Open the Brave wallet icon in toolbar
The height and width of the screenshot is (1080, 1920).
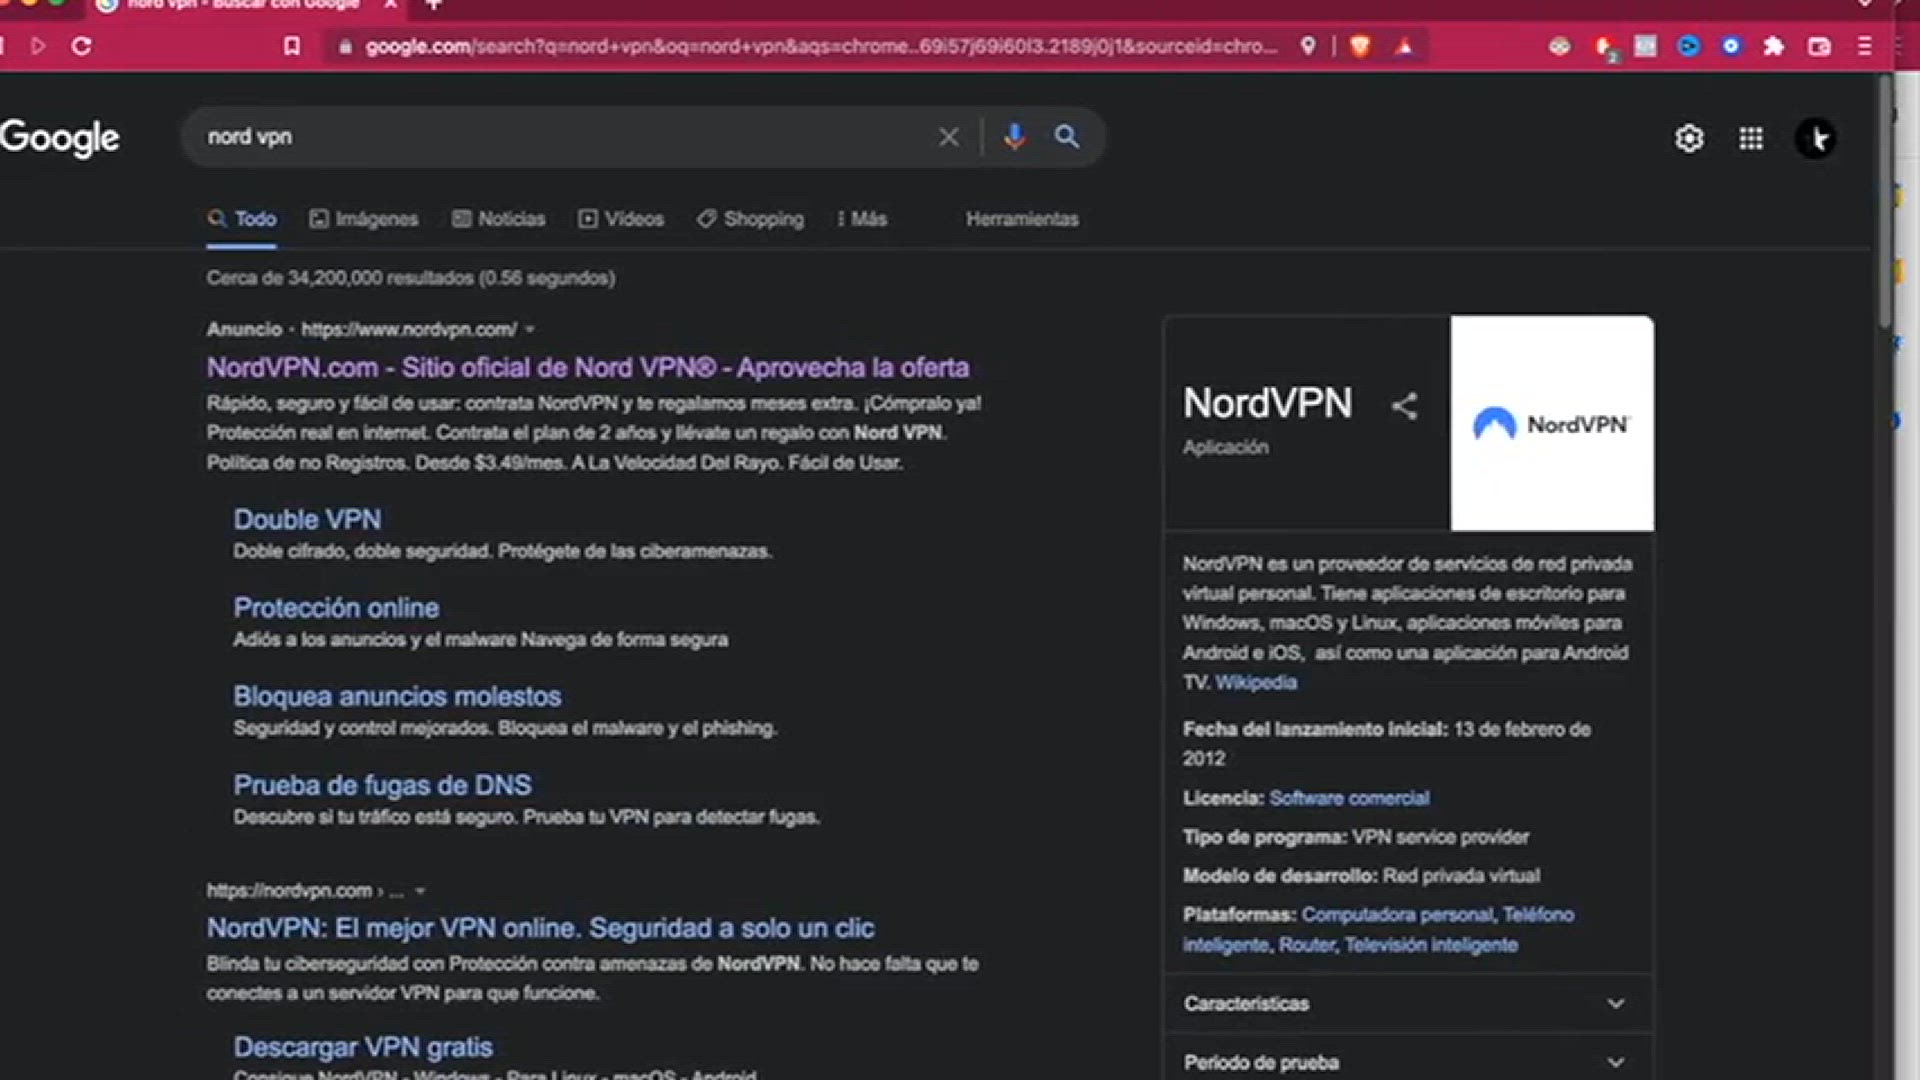[x=1819, y=46]
